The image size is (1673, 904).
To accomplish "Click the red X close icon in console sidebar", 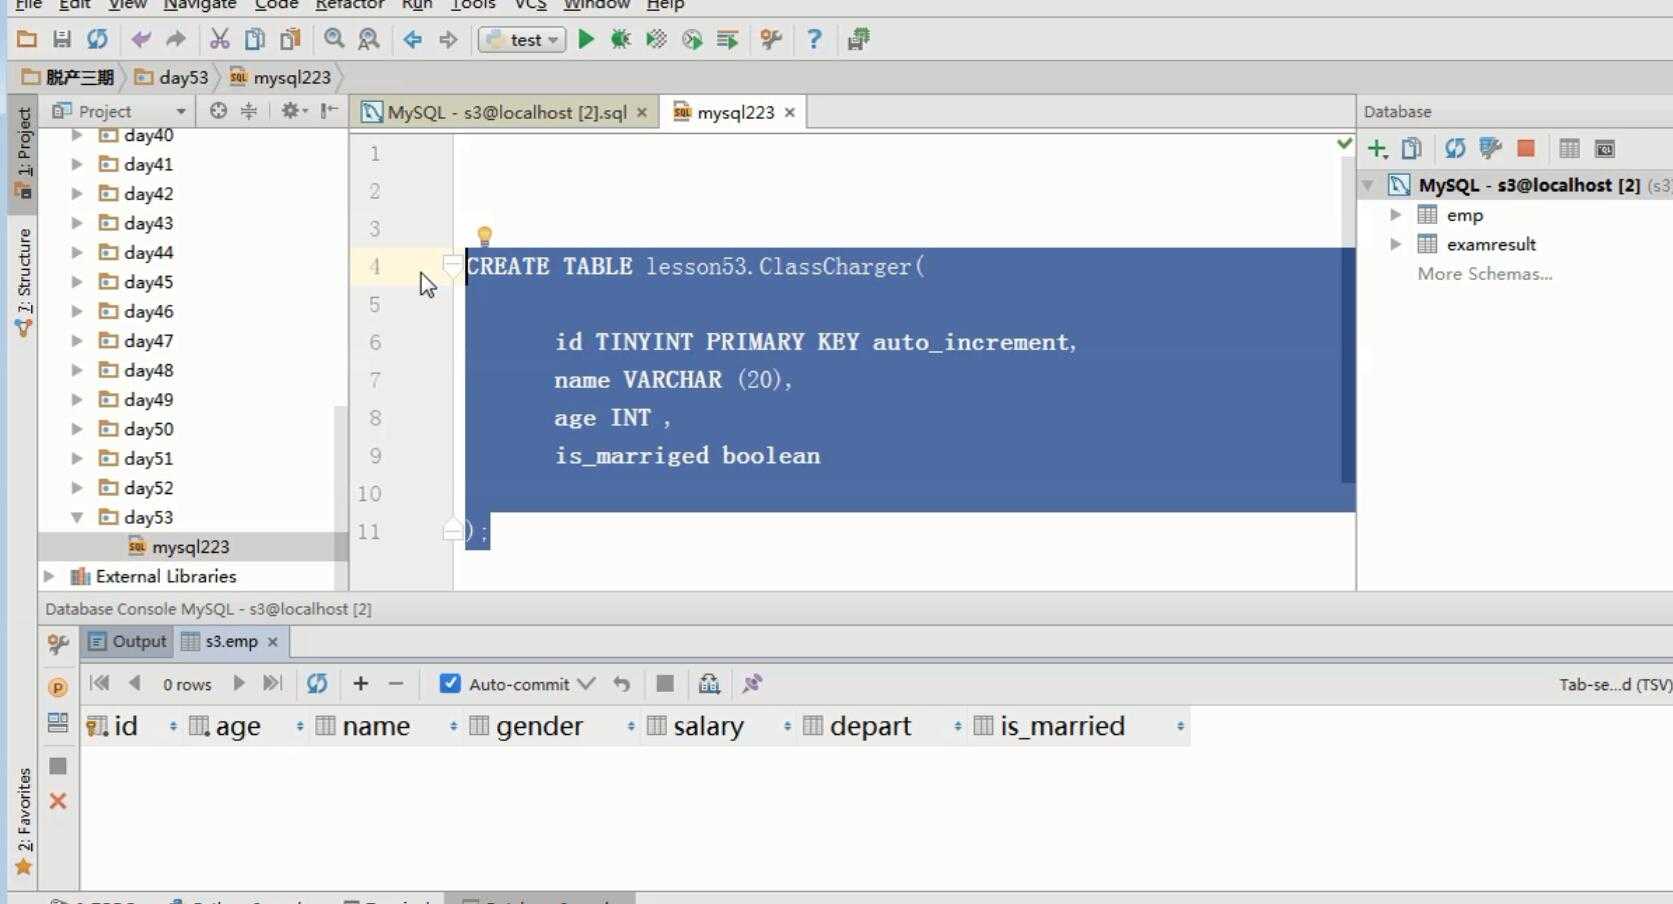I will click(58, 801).
